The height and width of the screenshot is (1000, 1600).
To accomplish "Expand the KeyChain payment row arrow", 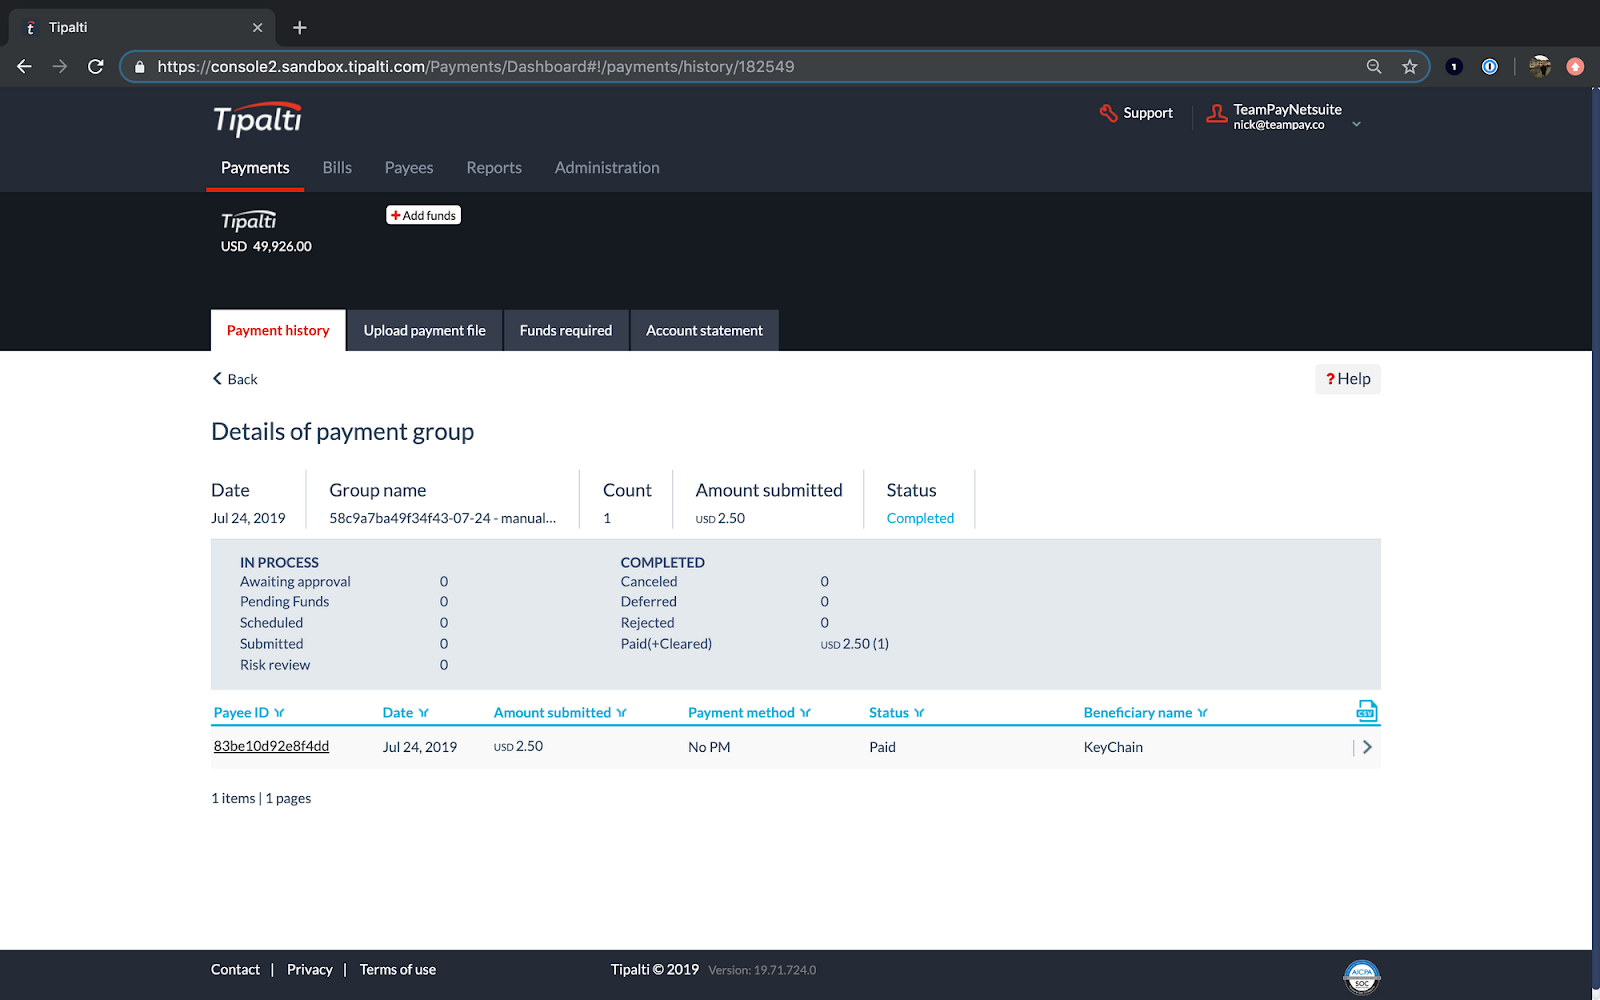I will [1367, 747].
